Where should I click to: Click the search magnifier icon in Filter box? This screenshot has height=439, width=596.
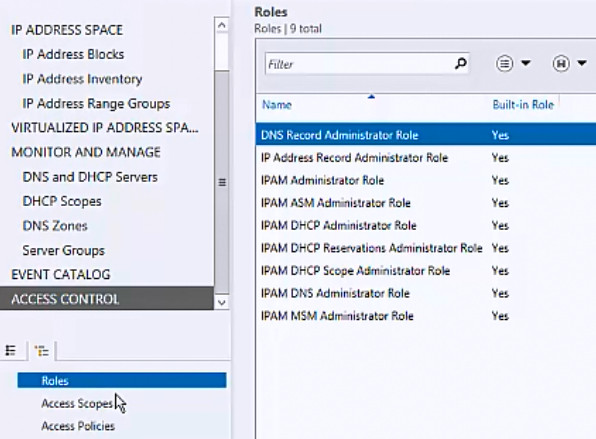click(x=460, y=63)
